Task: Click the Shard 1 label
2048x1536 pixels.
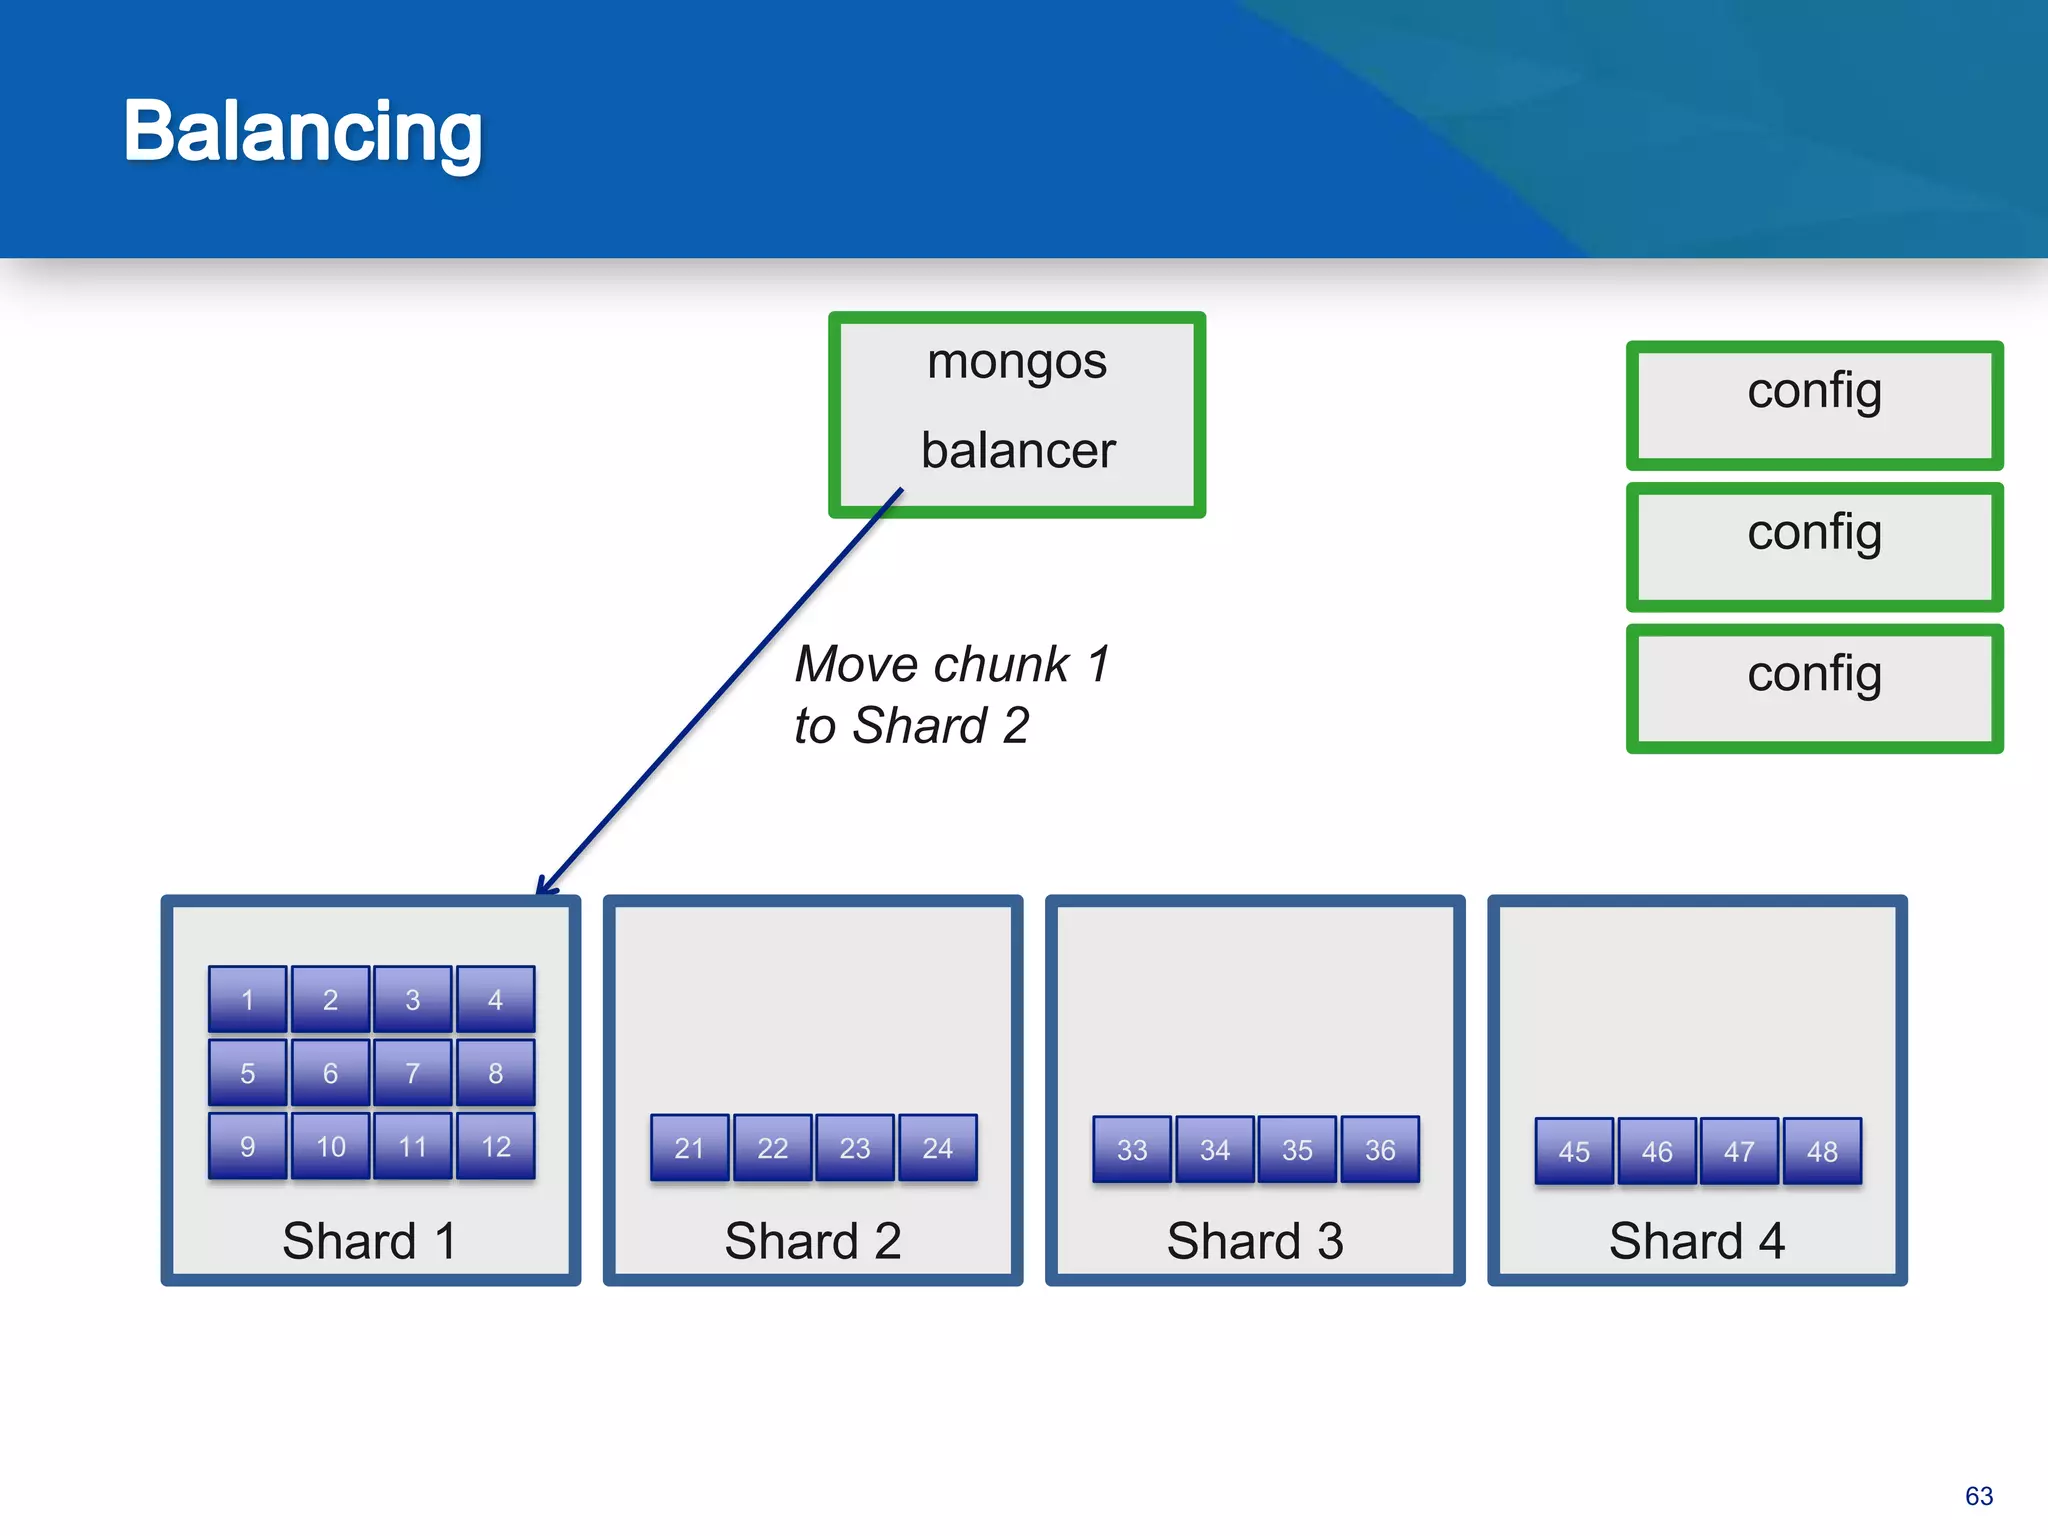Action: (x=370, y=1241)
